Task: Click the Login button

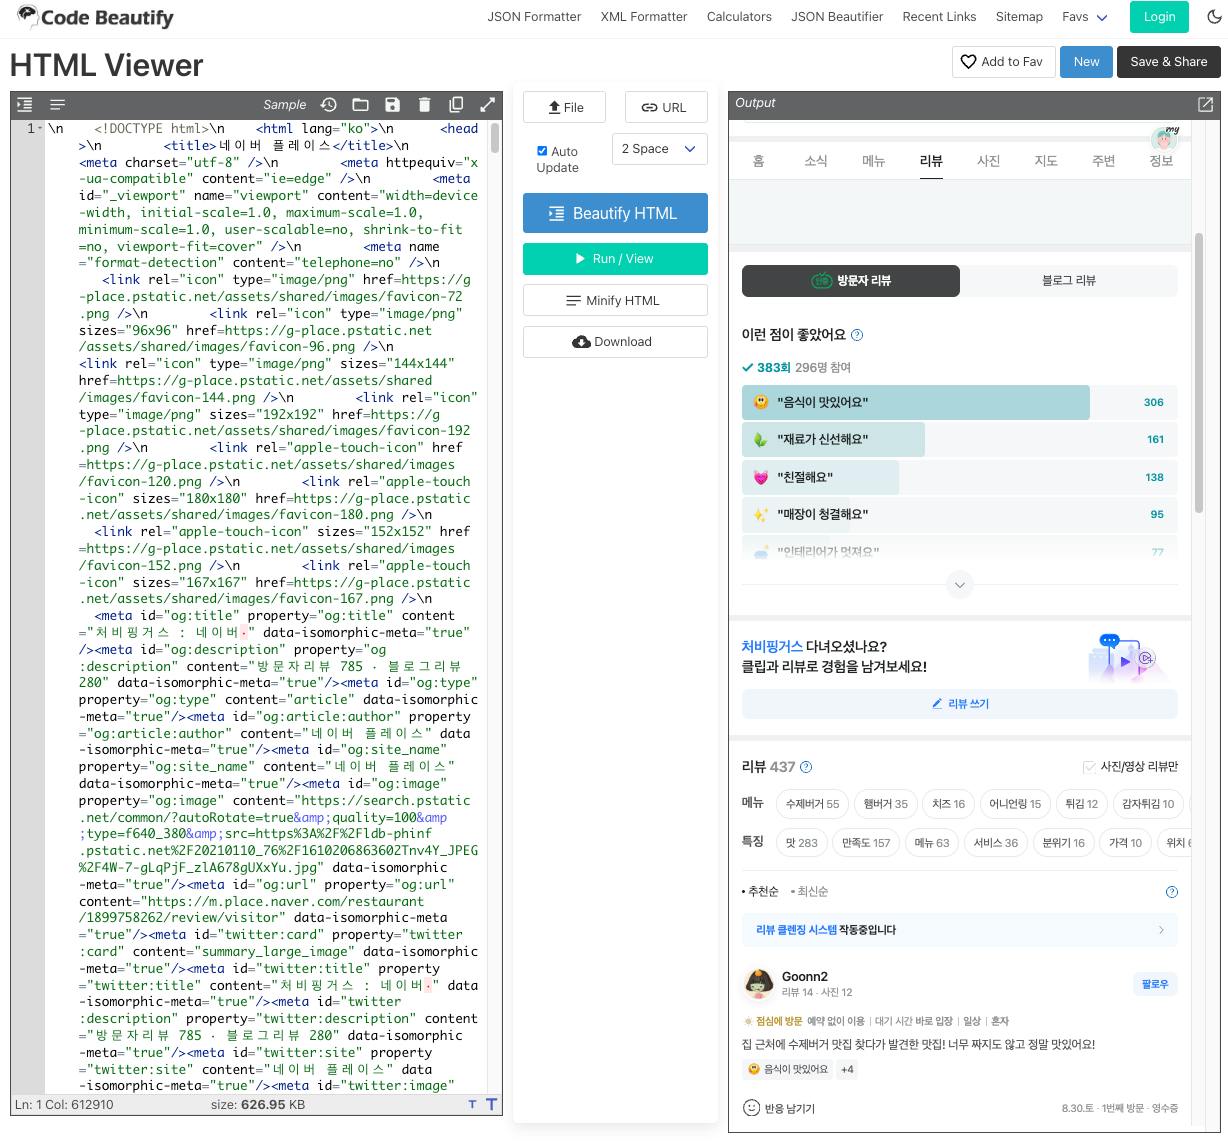Action: (1159, 17)
